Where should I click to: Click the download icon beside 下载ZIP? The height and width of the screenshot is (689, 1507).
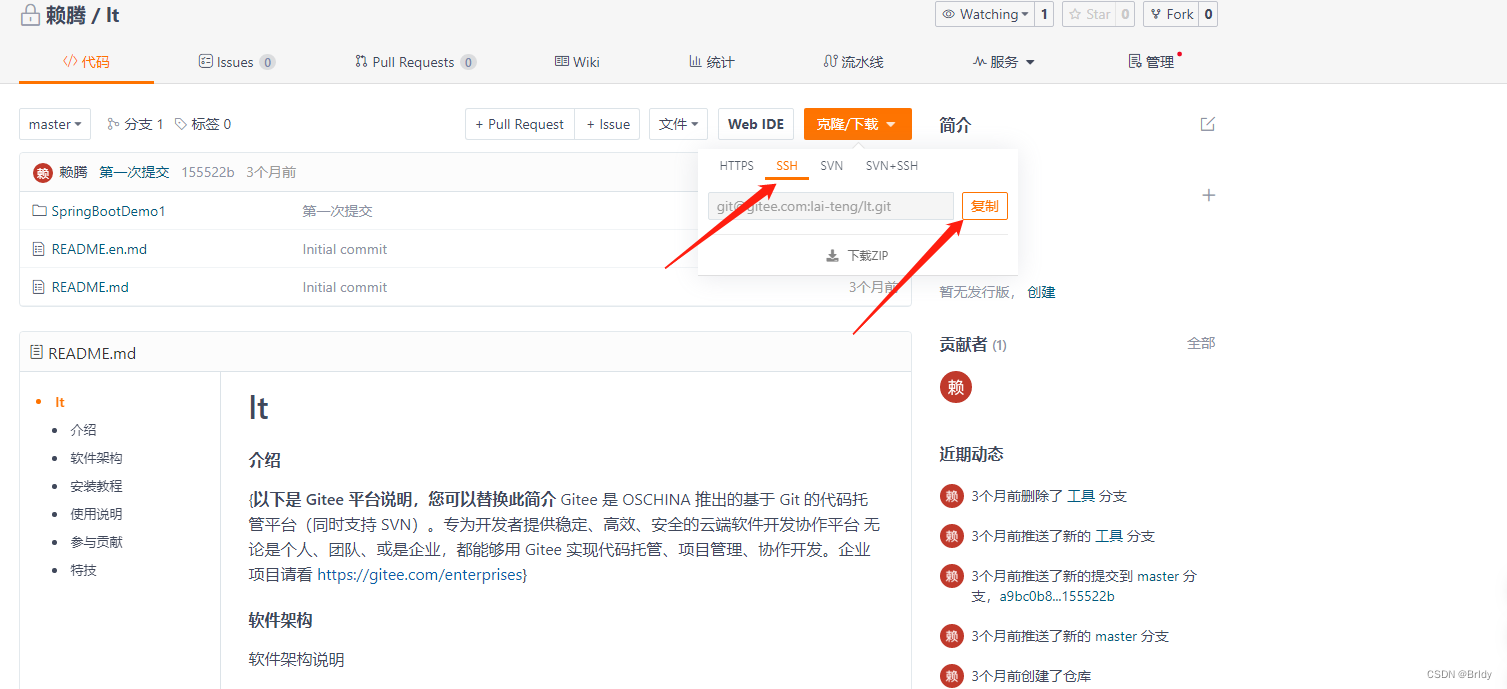tap(832, 256)
